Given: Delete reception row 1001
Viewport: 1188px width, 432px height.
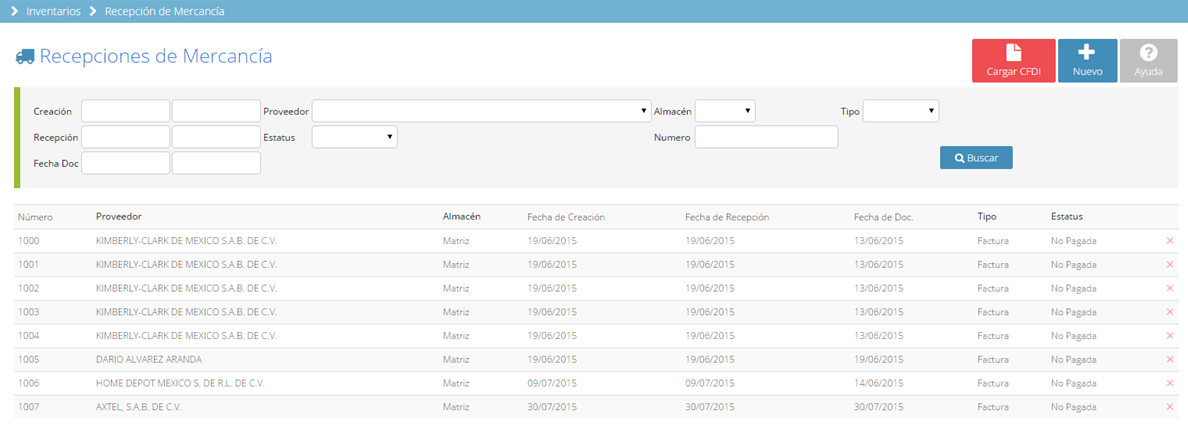Looking at the screenshot, I should [1170, 265].
